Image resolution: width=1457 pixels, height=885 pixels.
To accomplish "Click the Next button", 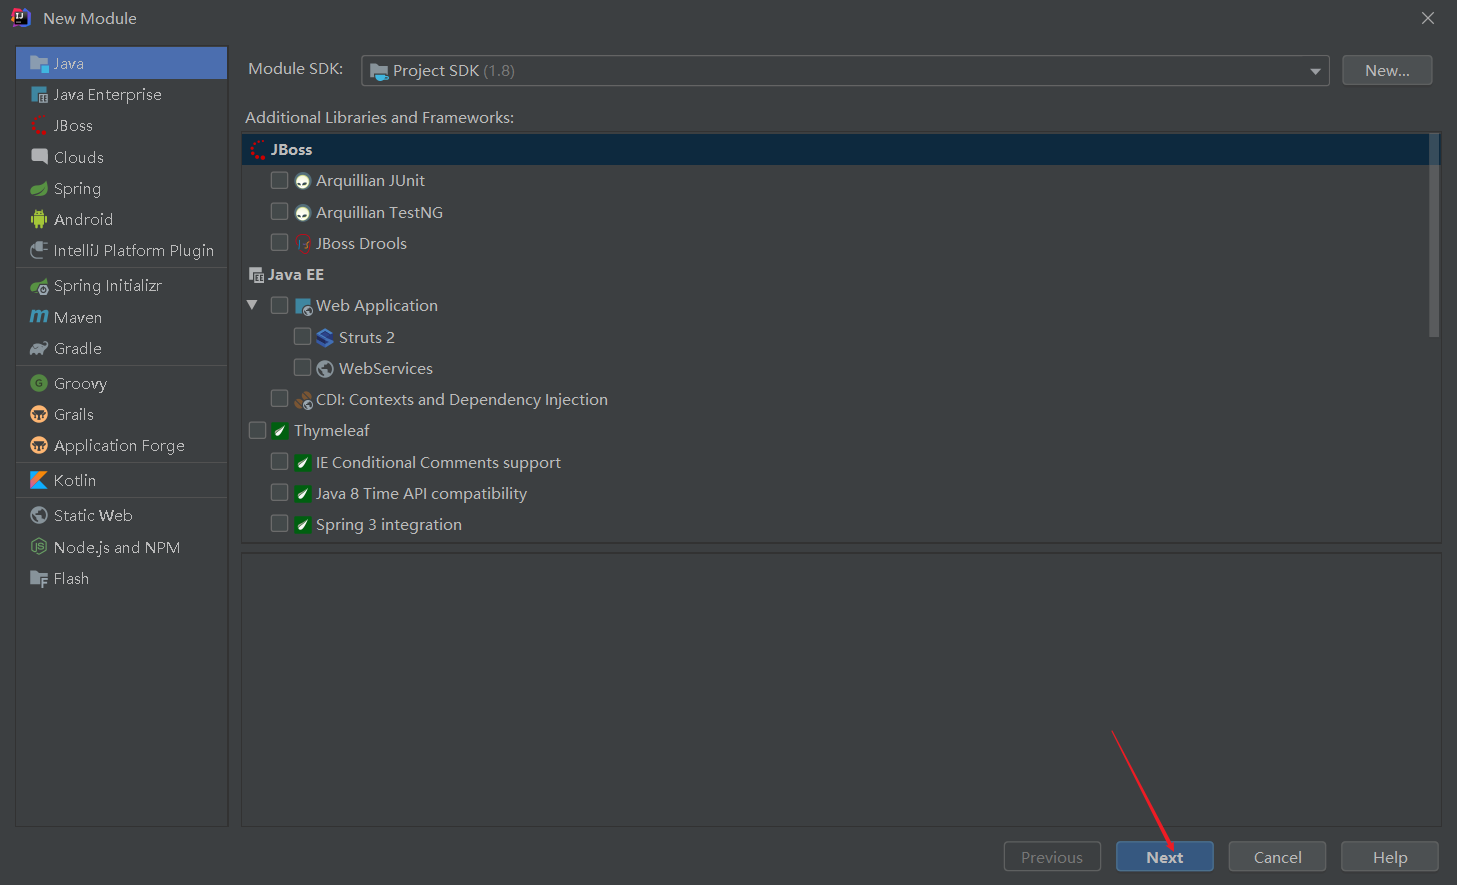I will (x=1165, y=857).
